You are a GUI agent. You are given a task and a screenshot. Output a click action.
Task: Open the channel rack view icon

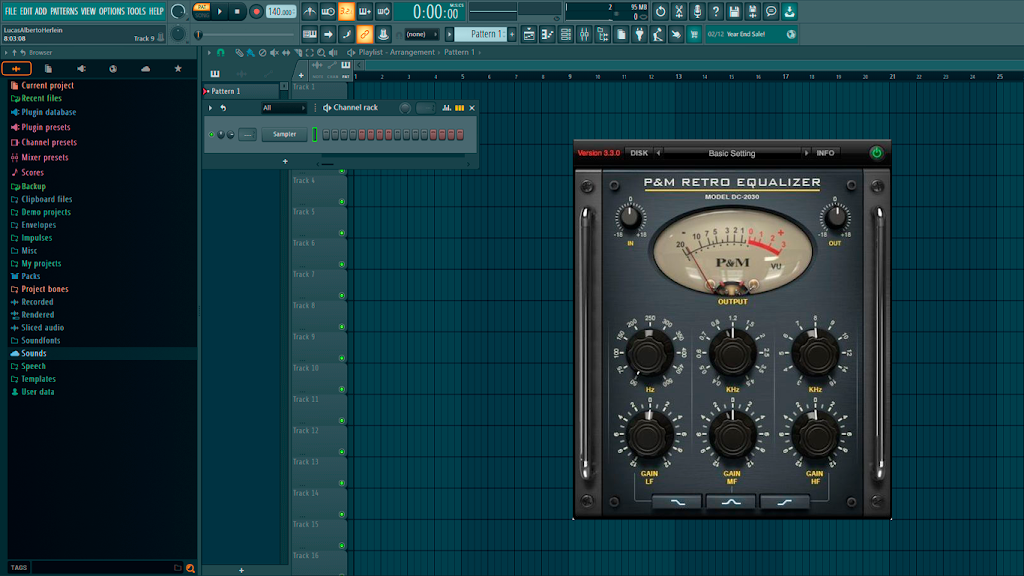566,34
